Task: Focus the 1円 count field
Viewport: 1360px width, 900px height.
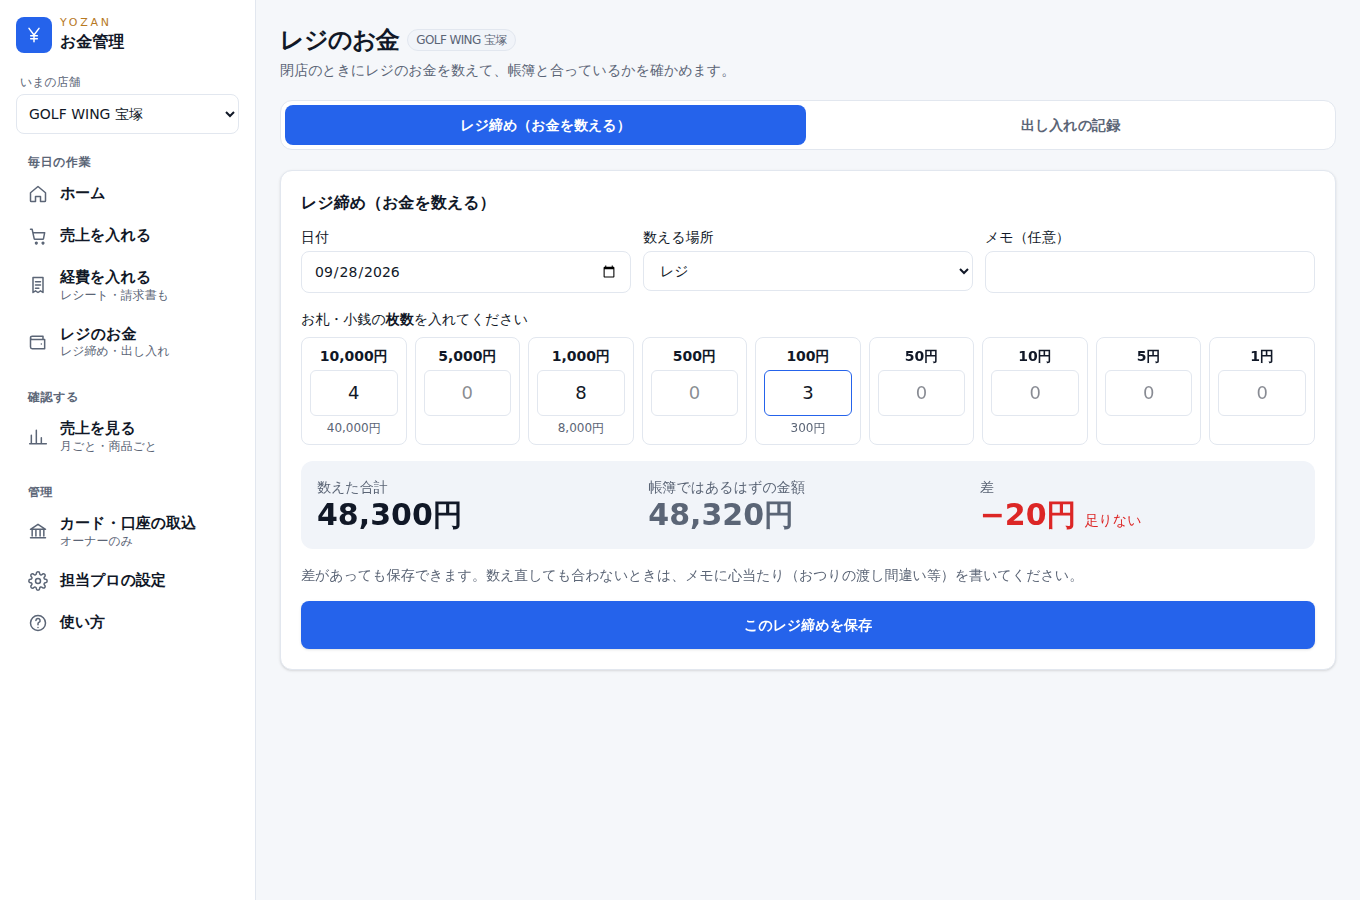Action: coord(1262,393)
